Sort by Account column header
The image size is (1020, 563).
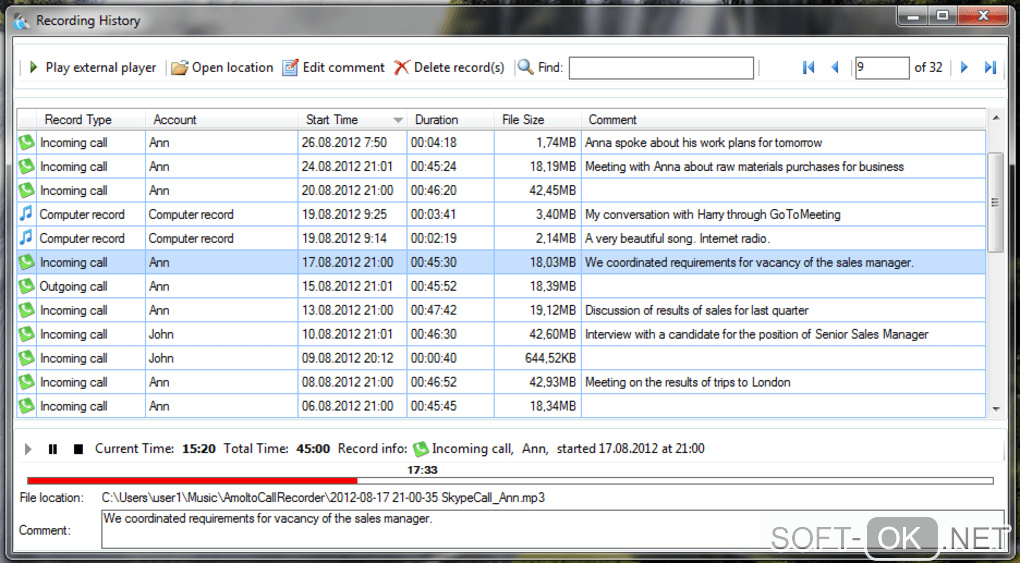pos(222,120)
